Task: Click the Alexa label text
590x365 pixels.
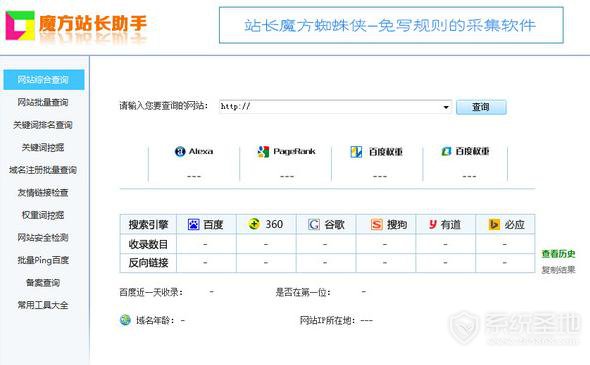Action: tap(201, 151)
